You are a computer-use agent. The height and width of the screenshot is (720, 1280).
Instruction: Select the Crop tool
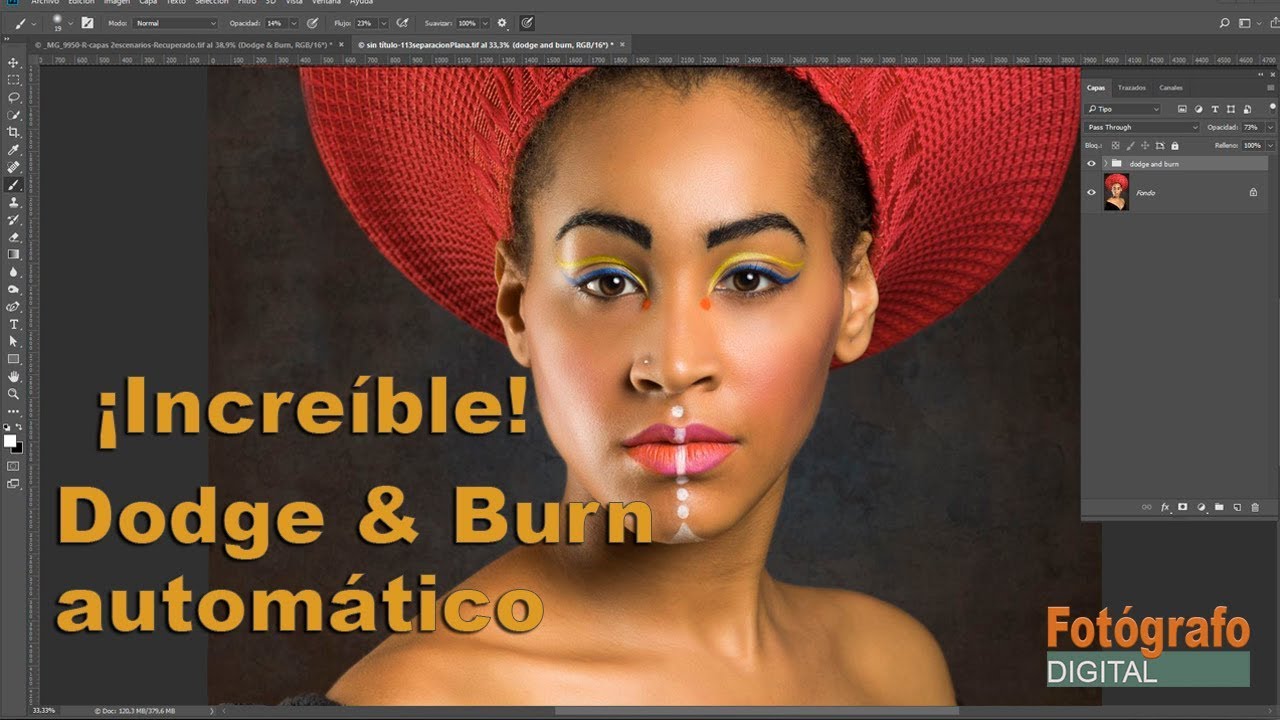pyautogui.click(x=14, y=132)
